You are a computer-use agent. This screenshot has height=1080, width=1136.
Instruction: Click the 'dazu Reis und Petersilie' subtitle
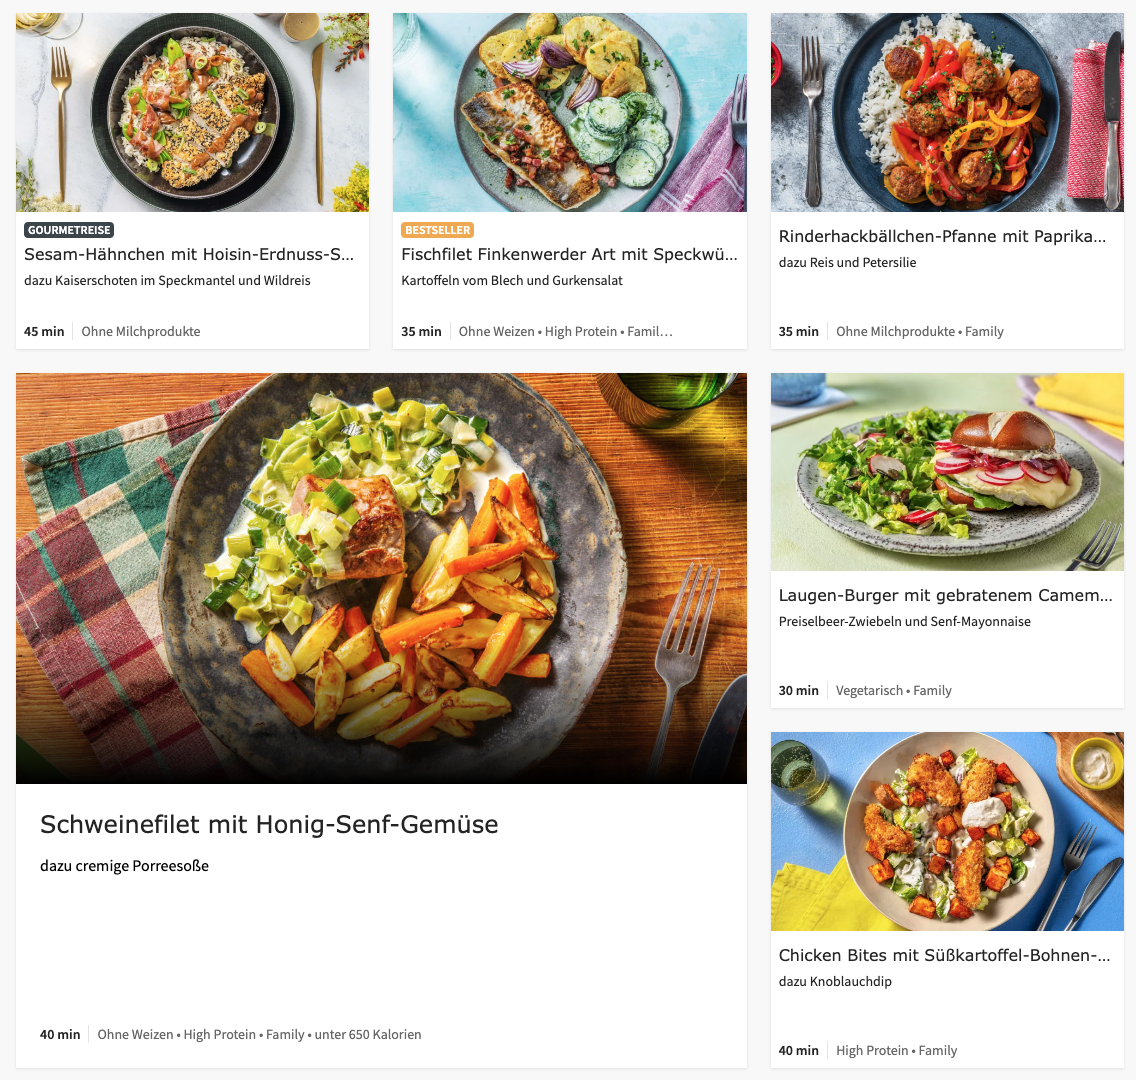click(847, 262)
